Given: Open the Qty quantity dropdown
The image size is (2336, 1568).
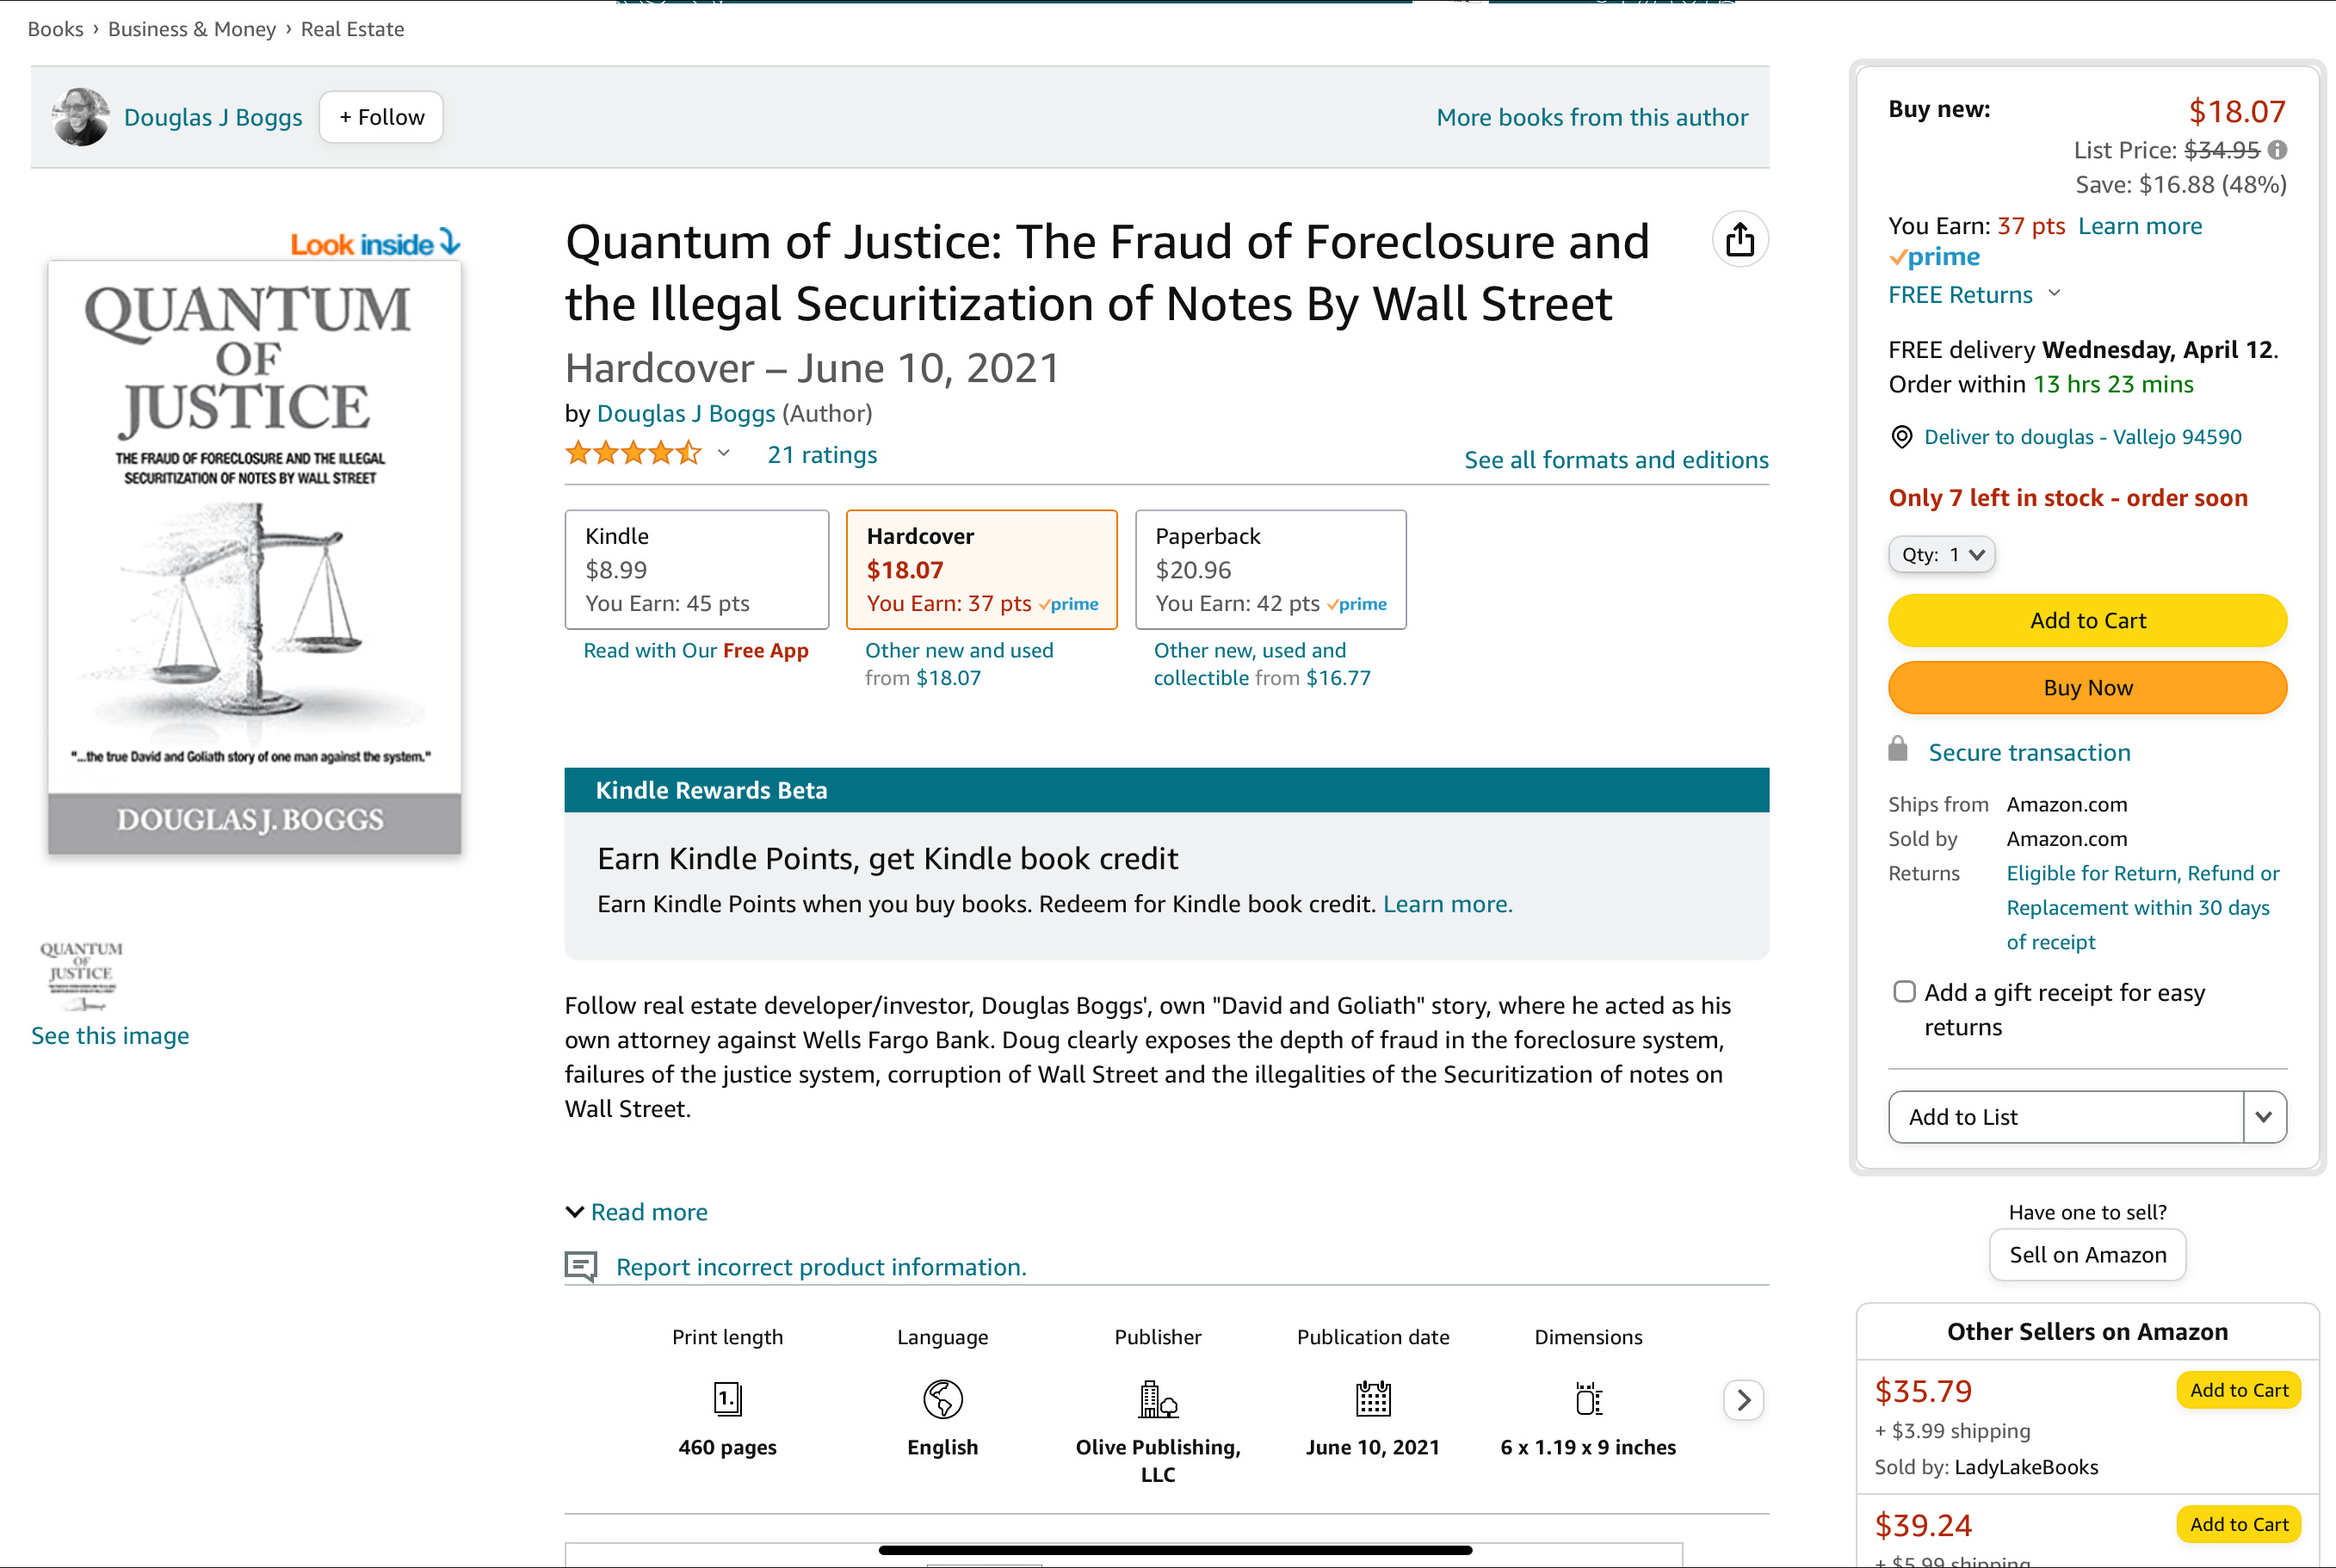Looking at the screenshot, I should (1941, 555).
